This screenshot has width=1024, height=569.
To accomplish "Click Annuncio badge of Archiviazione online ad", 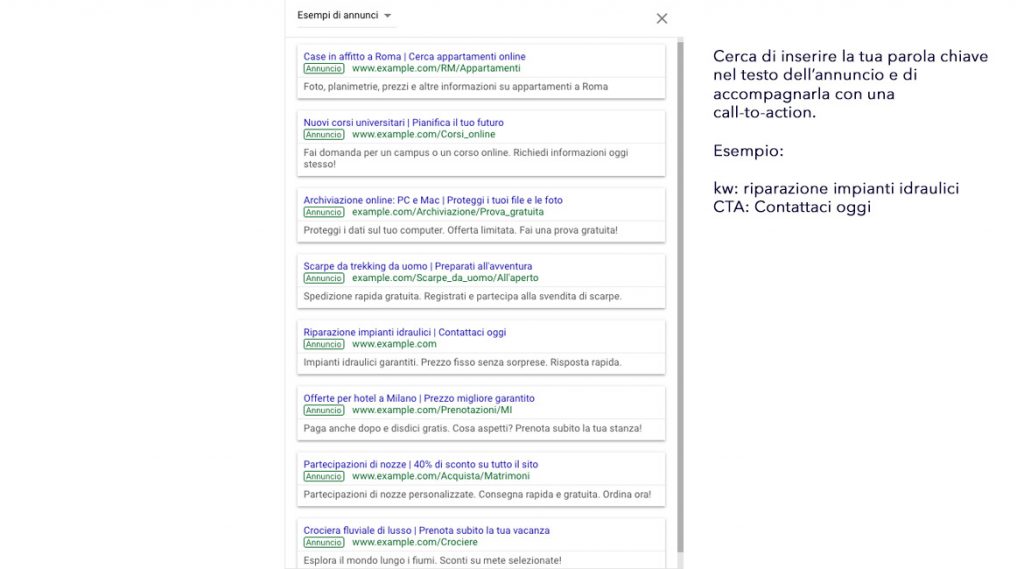I will [324, 212].
